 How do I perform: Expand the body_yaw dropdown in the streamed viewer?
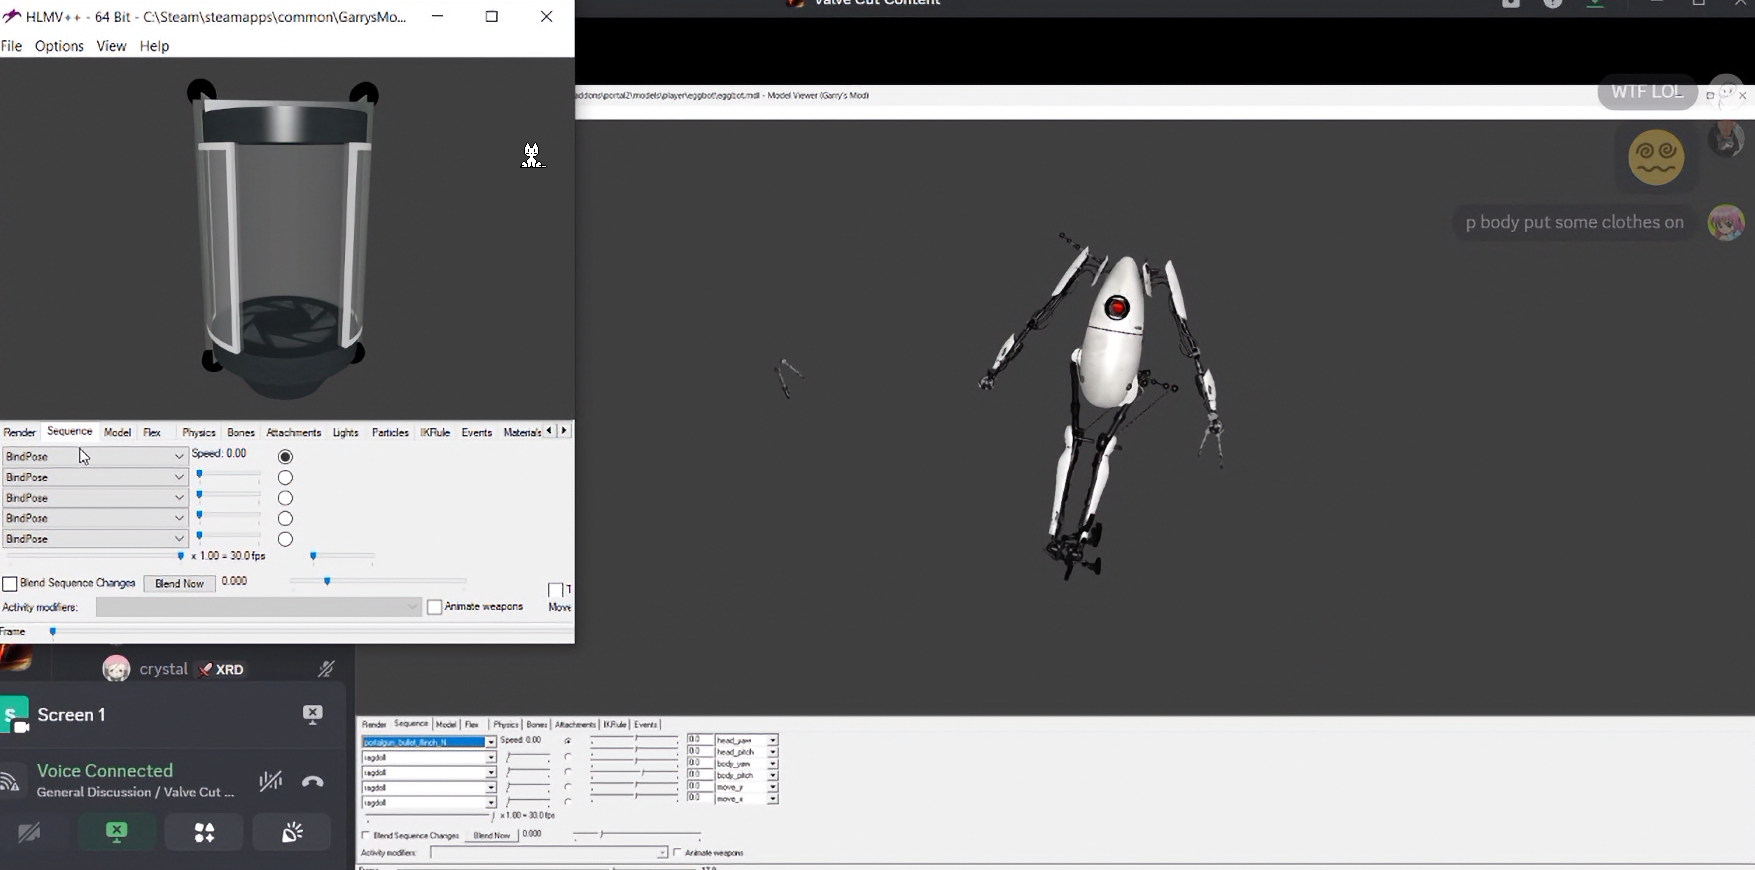pyautogui.click(x=773, y=764)
